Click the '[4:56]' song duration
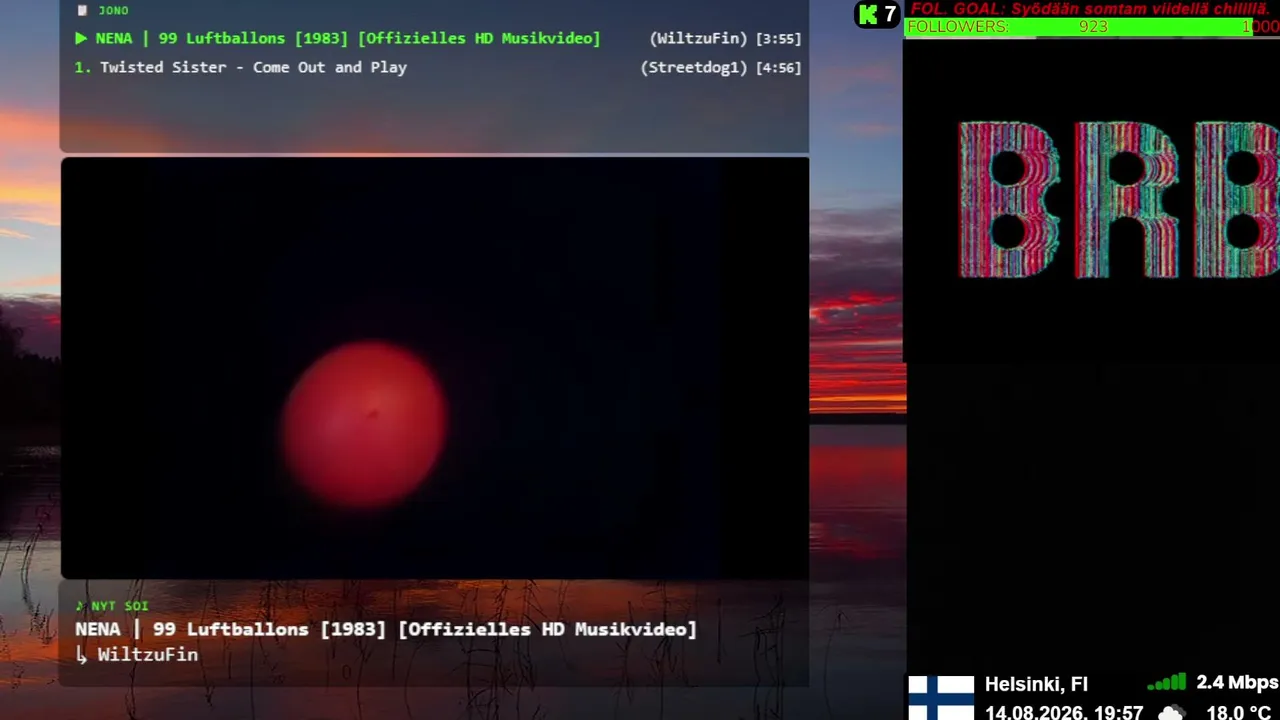Image resolution: width=1280 pixels, height=720 pixels. pos(779,68)
